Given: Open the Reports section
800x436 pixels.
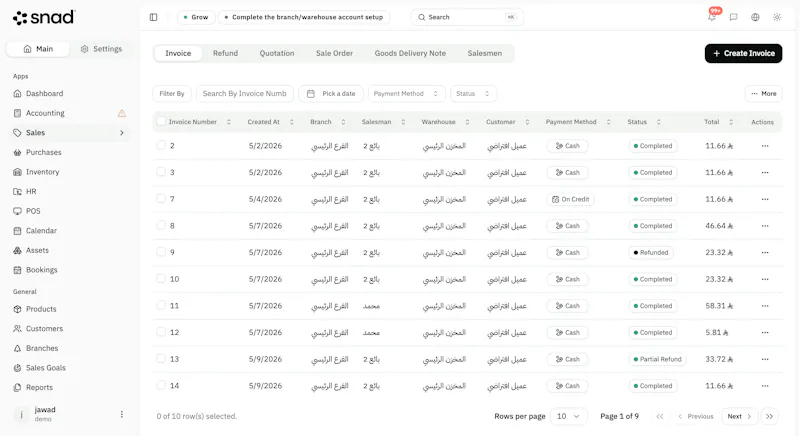Looking at the screenshot, I should (39, 388).
